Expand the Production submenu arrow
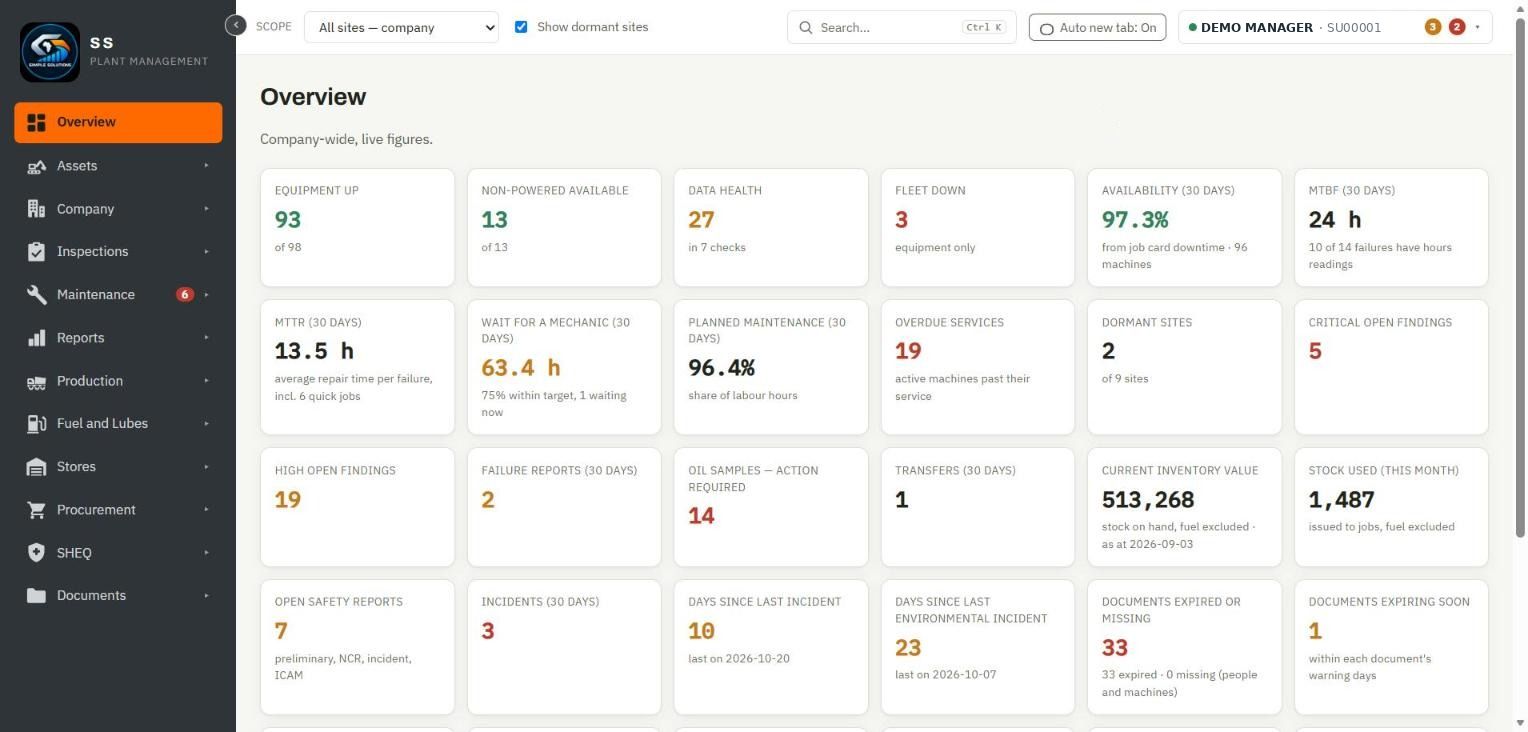1528x732 pixels. click(x=207, y=381)
